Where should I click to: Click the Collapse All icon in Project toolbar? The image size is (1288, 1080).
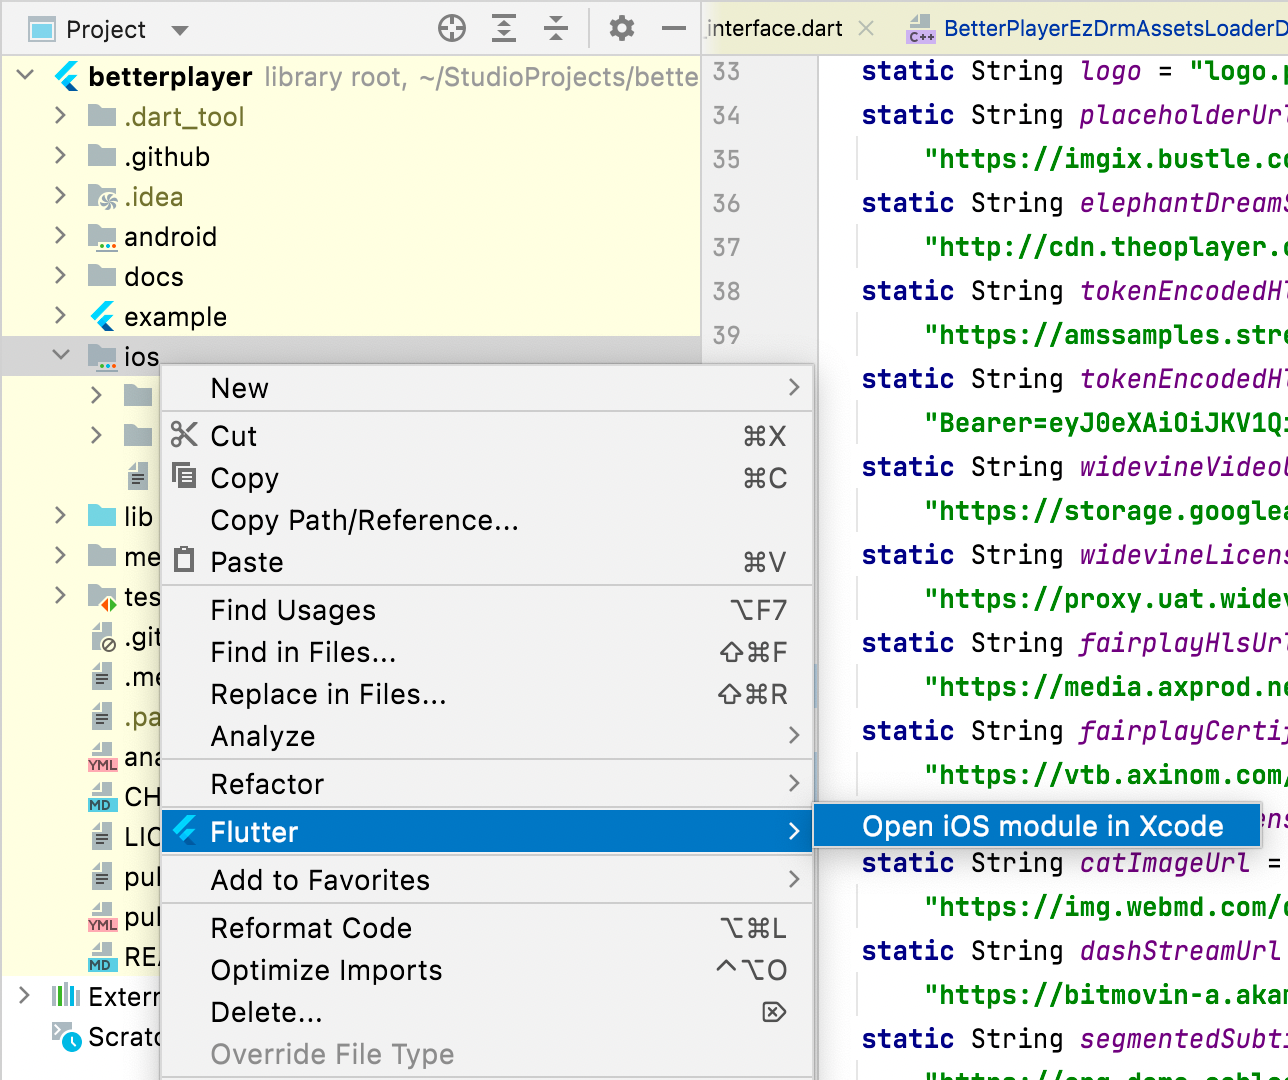[556, 28]
